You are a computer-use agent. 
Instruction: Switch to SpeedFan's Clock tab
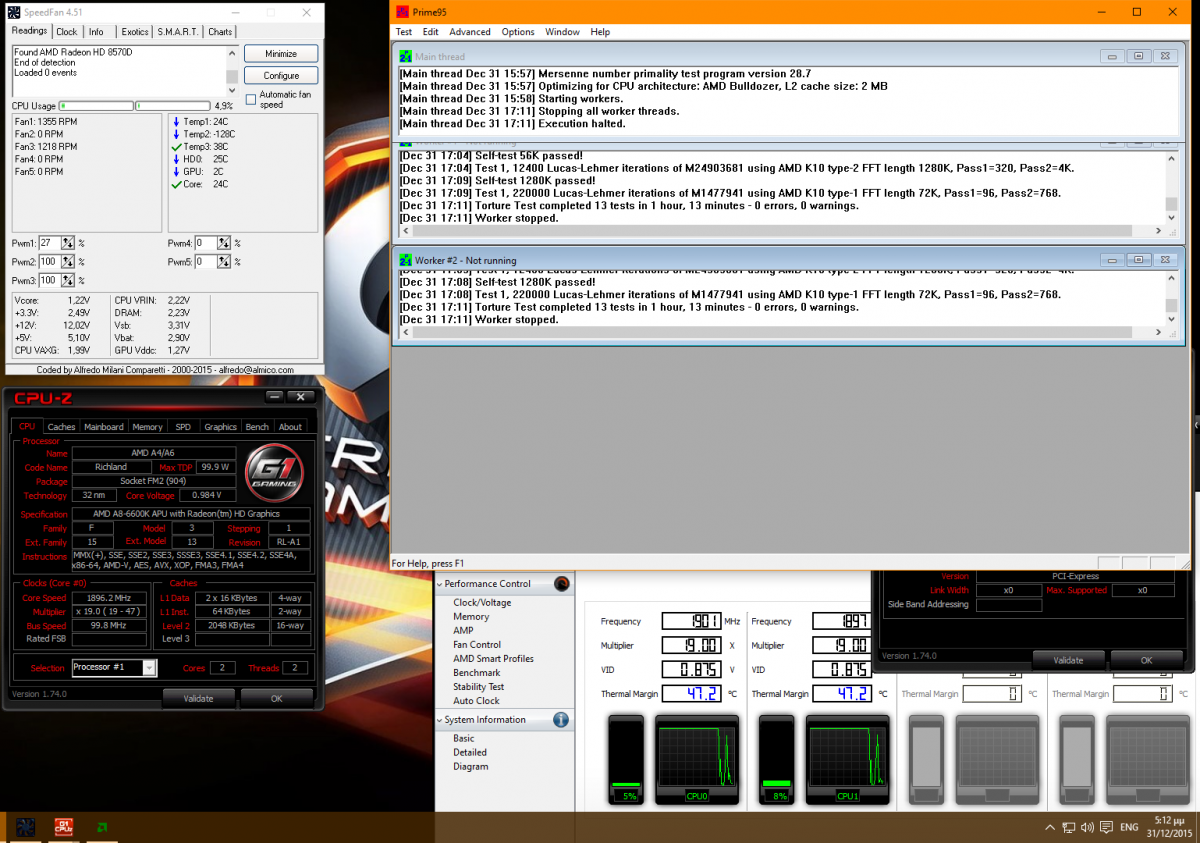coord(66,32)
